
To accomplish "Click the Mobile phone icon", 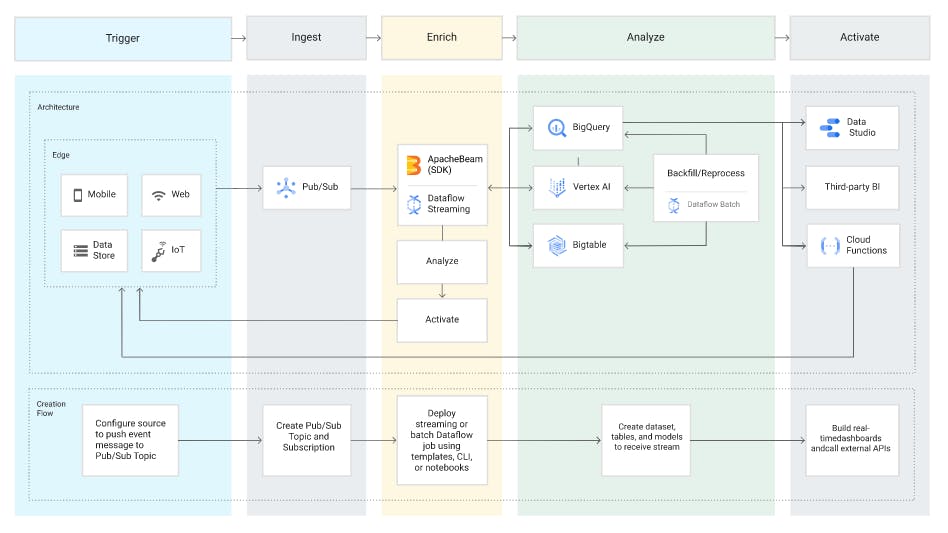I will pos(78,195).
